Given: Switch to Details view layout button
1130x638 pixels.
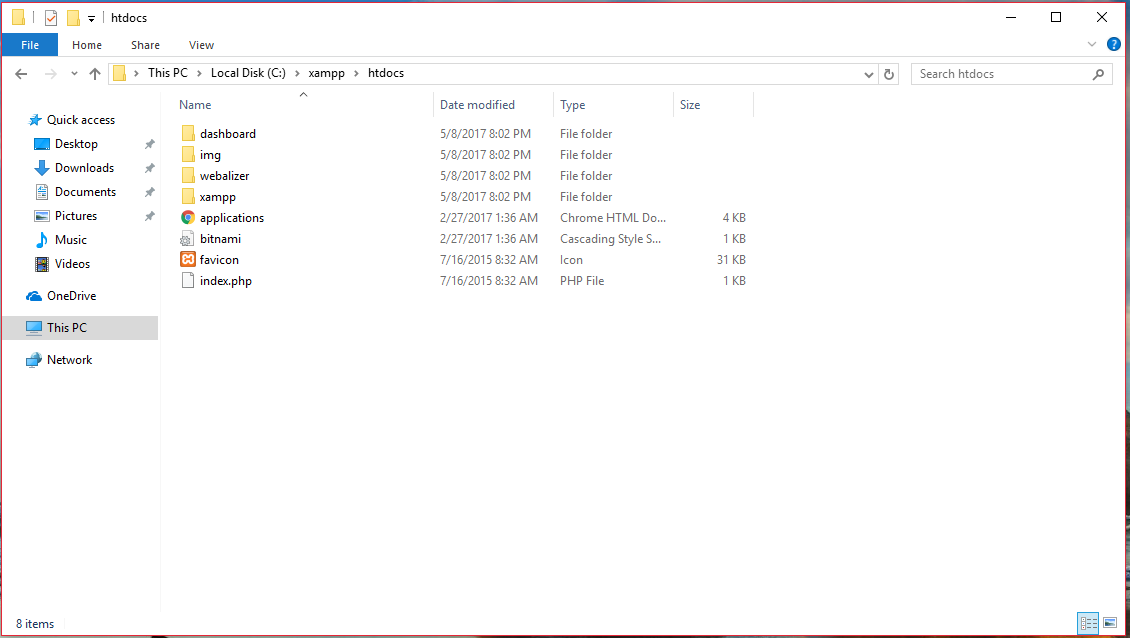Looking at the screenshot, I should 1088,623.
